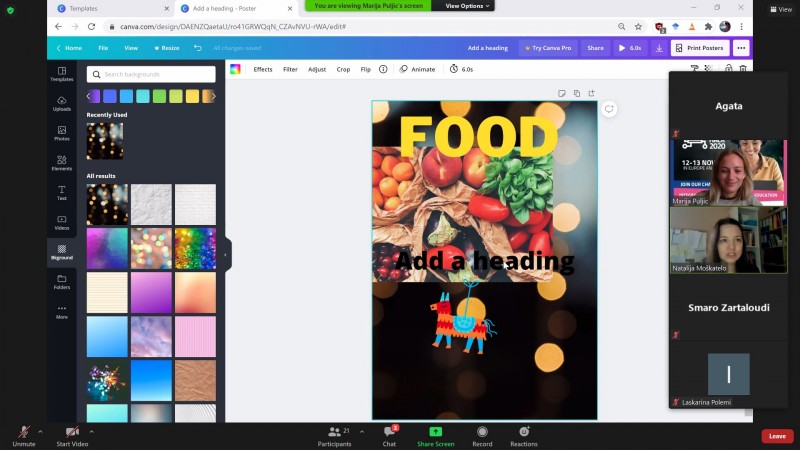Click the delete trash icon in toolbar

743,68
